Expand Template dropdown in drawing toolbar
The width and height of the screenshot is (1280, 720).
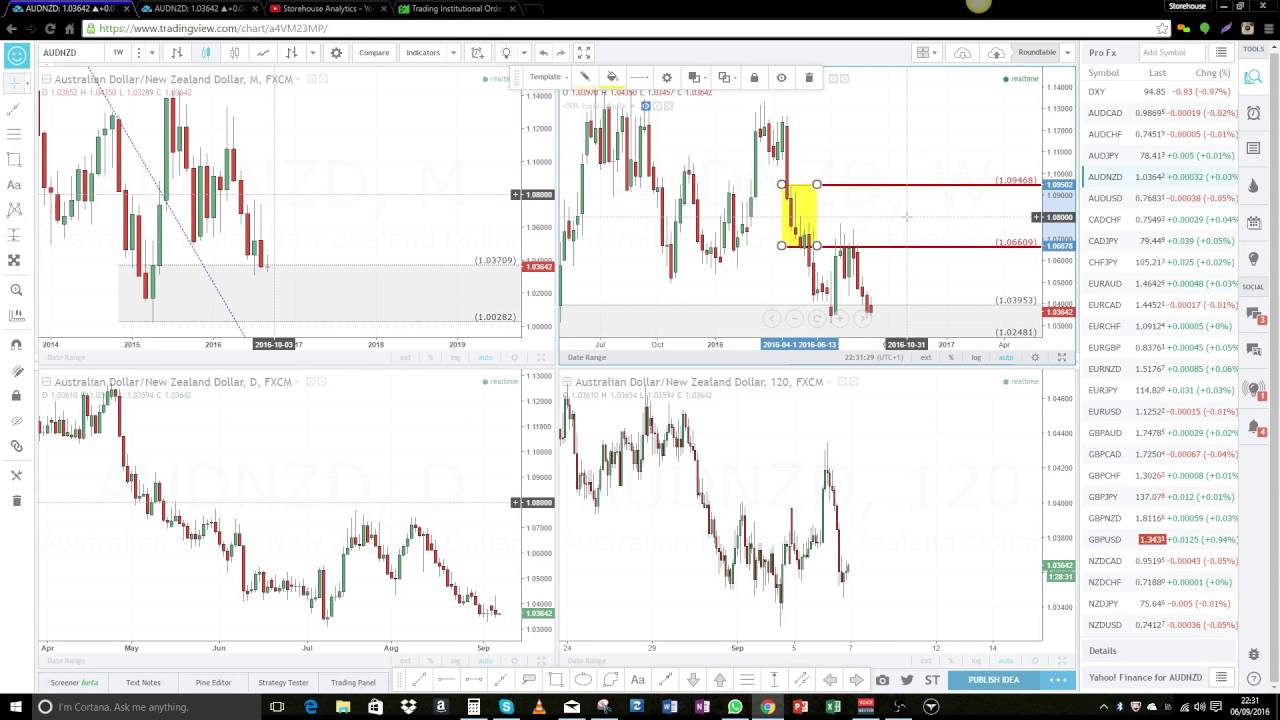[549, 77]
